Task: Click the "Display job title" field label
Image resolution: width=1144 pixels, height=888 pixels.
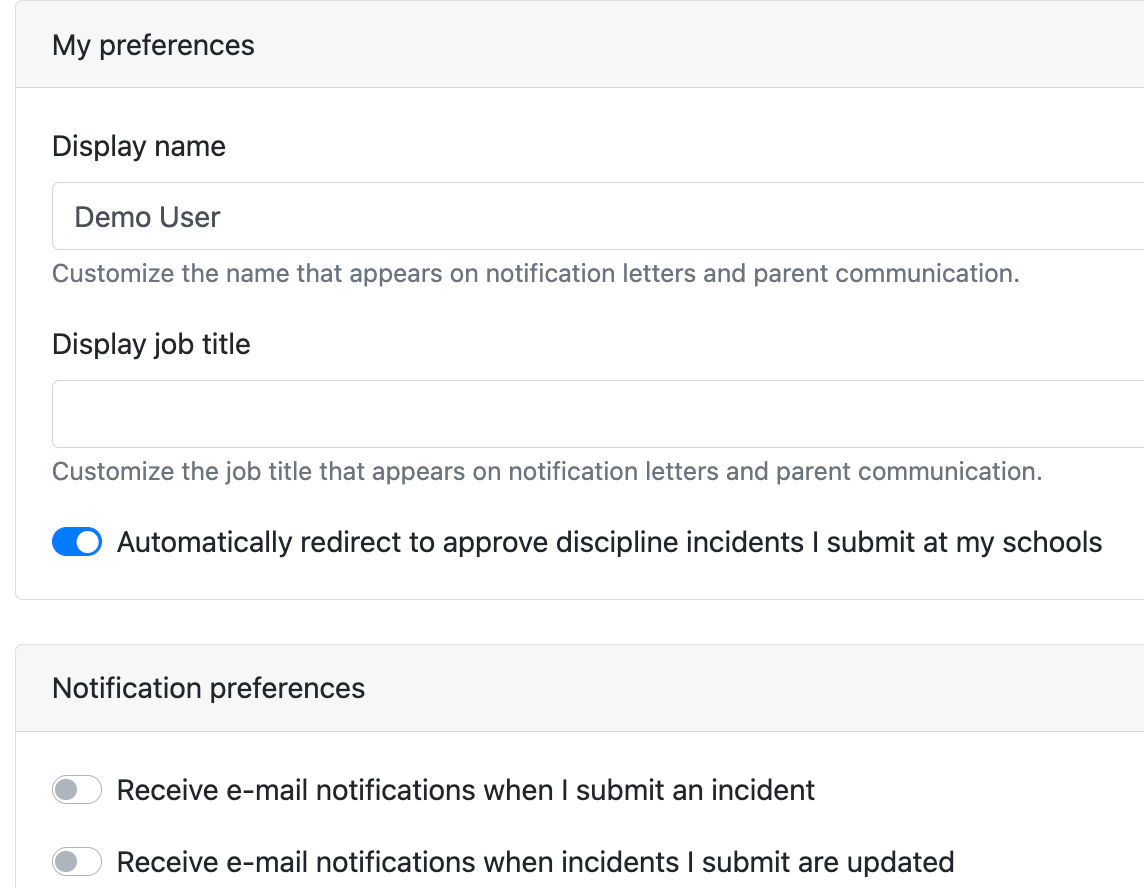Action: click(151, 344)
